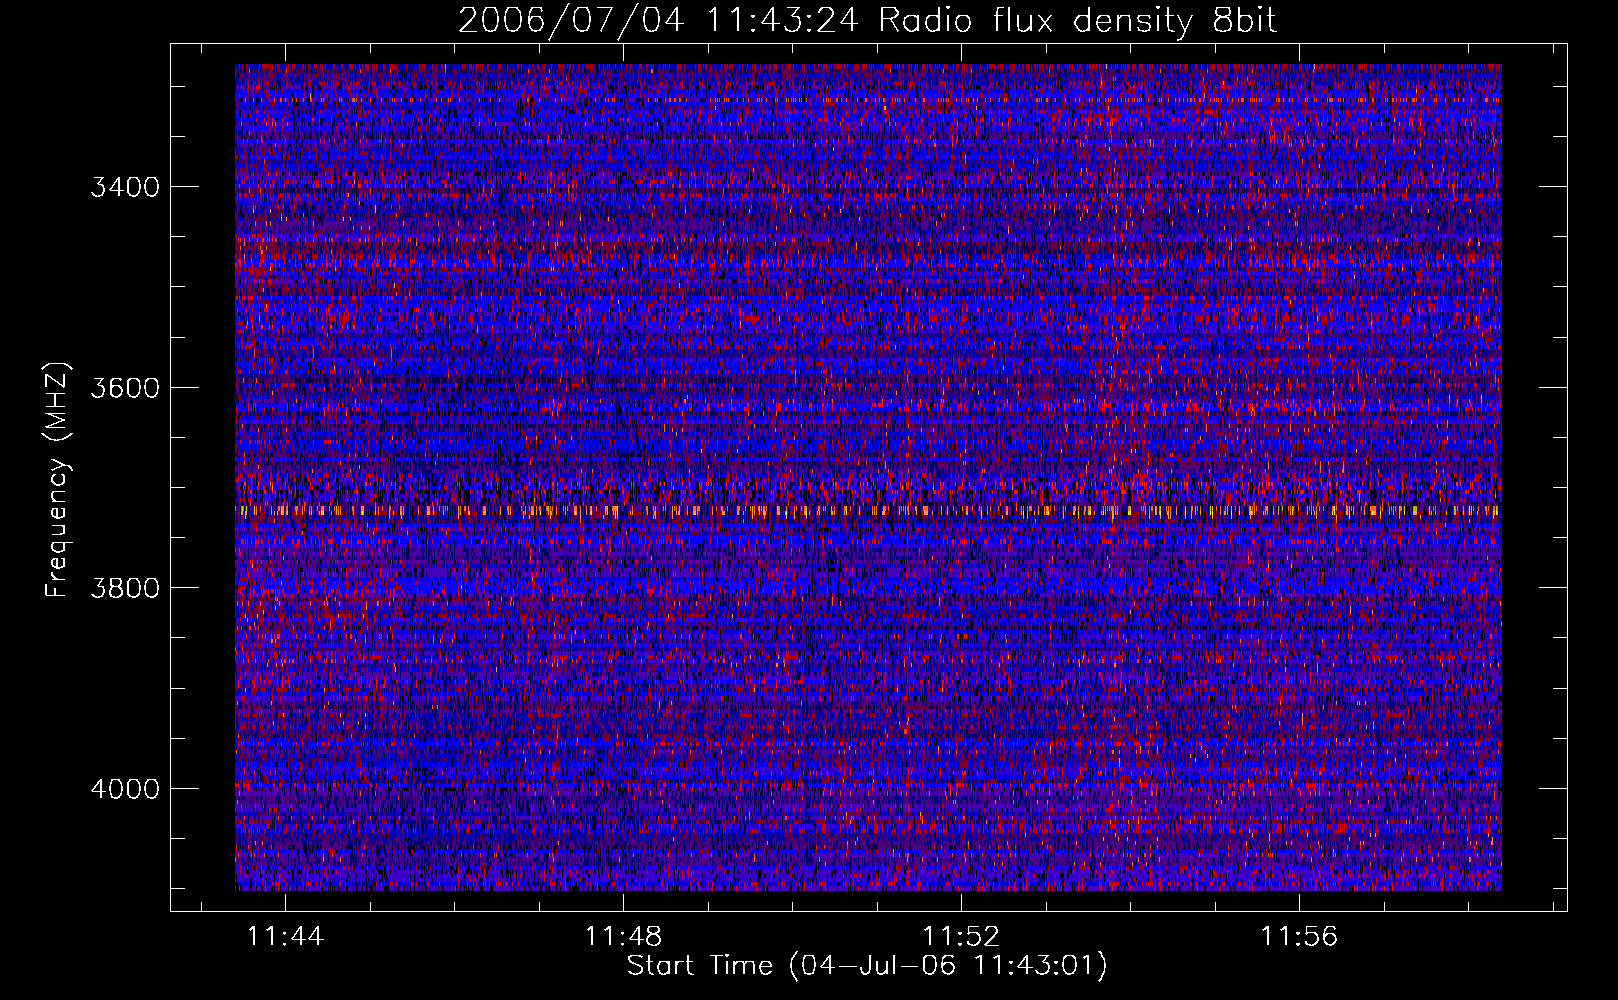Click the Frequency (MHZ) axis title
The width and height of the screenshot is (1618, 1000).
[58, 479]
